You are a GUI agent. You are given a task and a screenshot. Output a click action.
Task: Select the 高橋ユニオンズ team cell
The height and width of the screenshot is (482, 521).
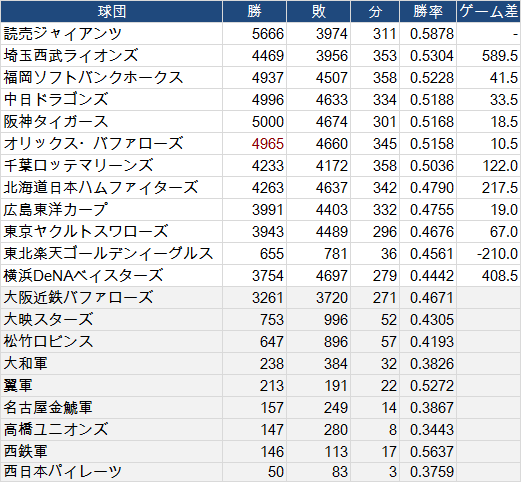pyautogui.click(x=112, y=430)
